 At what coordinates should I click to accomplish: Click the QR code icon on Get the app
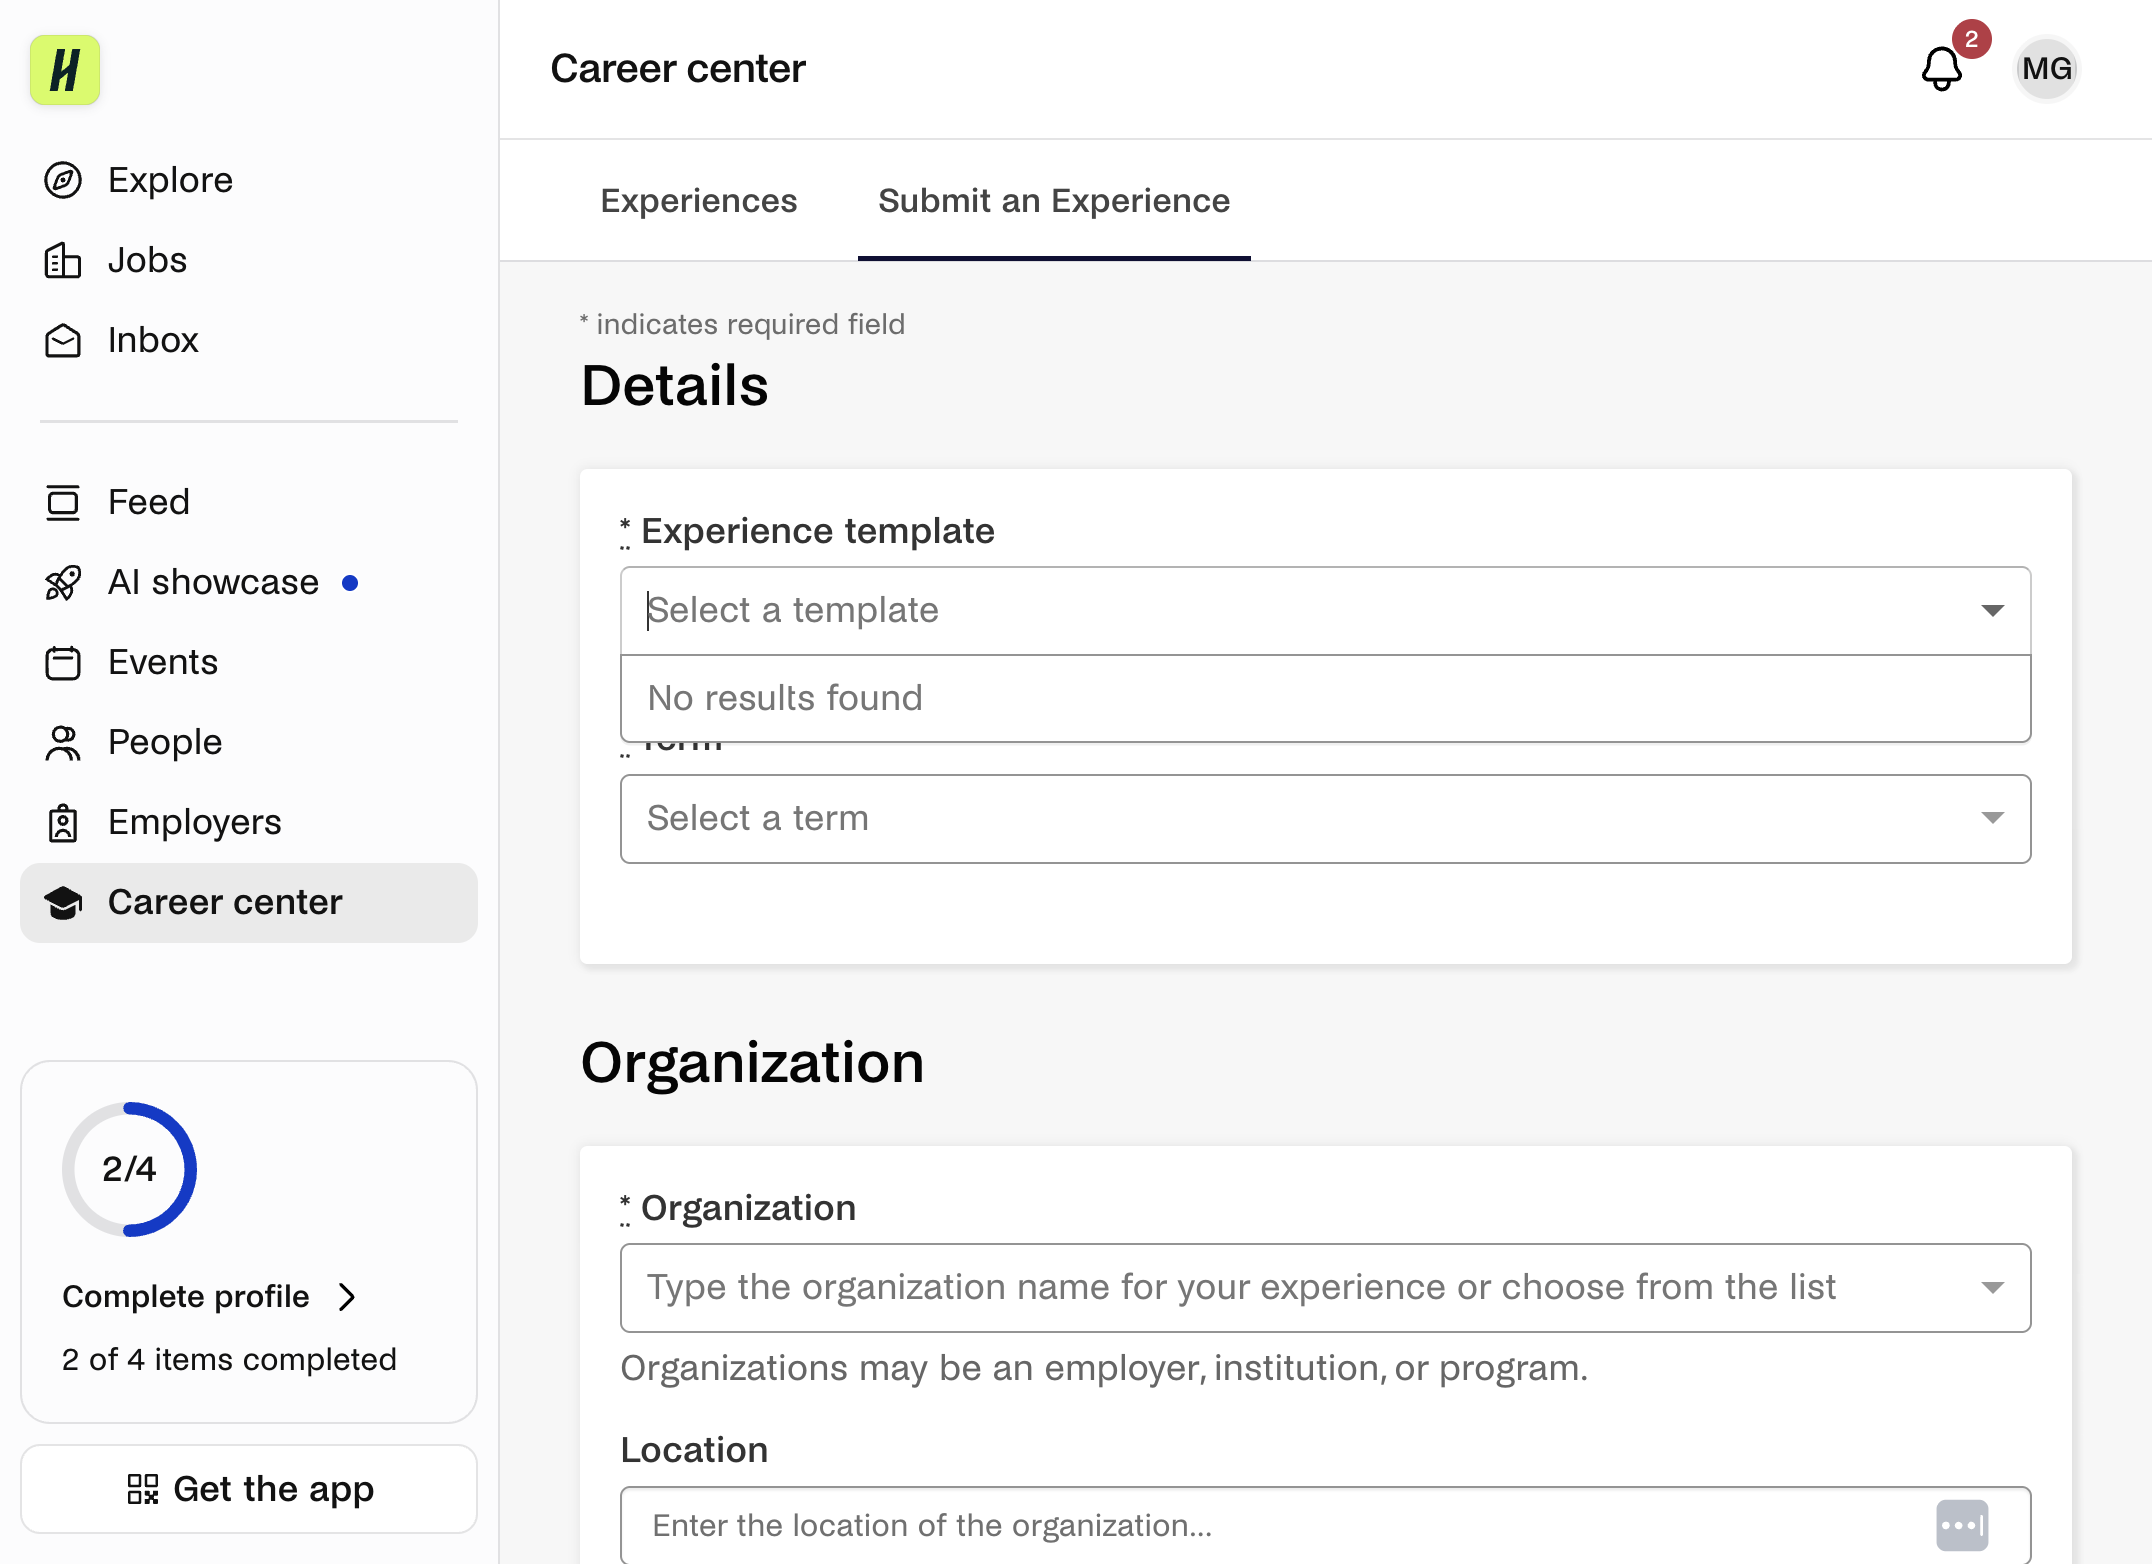[x=143, y=1489]
